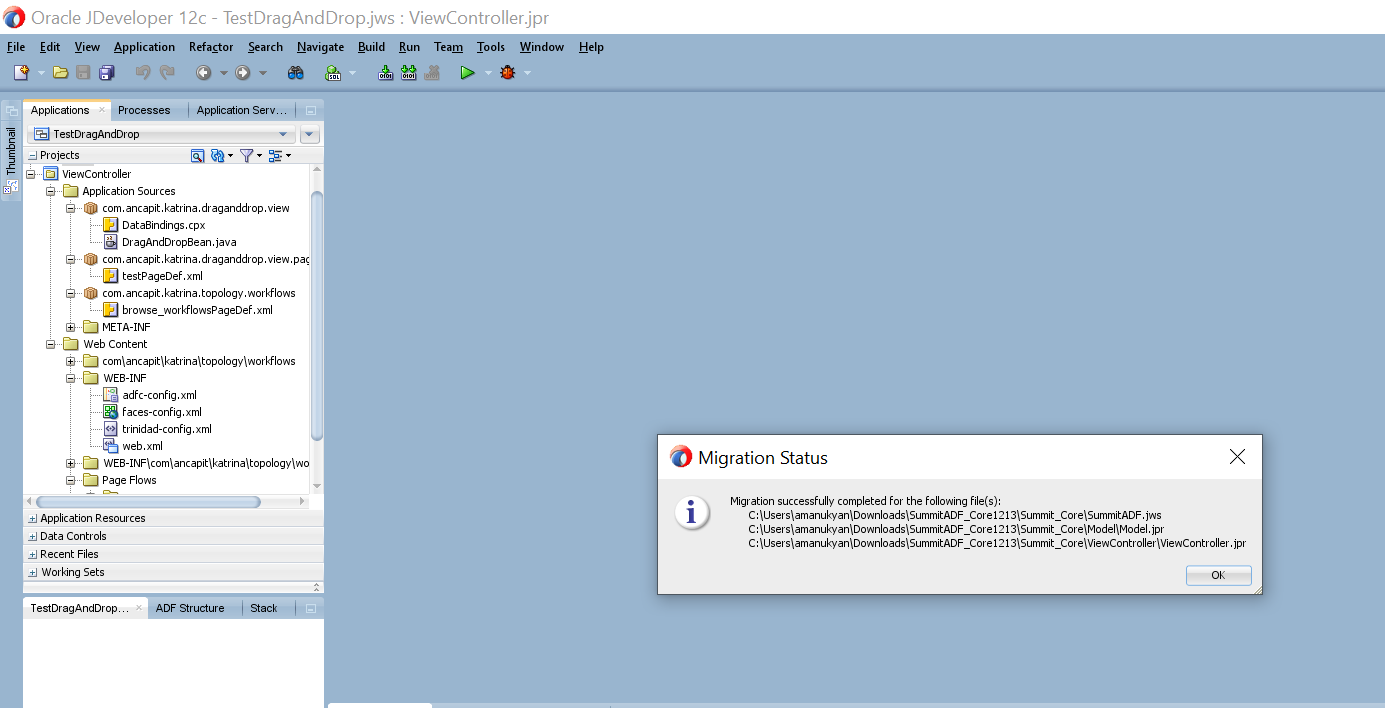The height and width of the screenshot is (708, 1385).
Task: Click the Navigator display options icon
Action: coord(276,155)
